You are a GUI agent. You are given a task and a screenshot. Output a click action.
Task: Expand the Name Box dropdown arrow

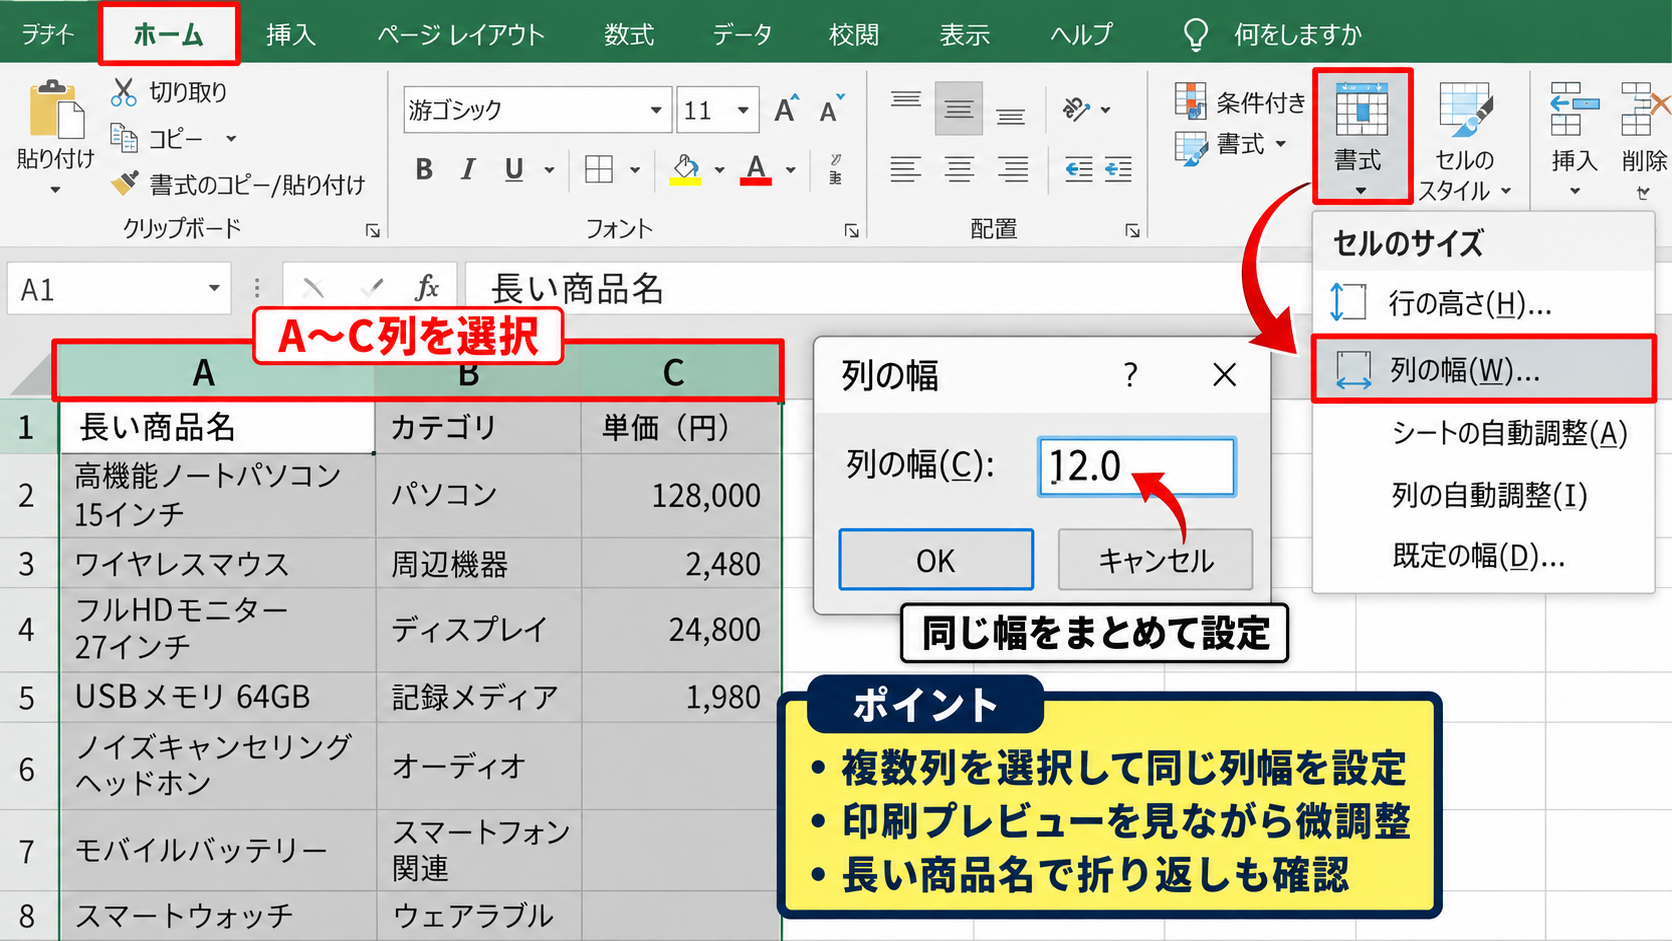pyautogui.click(x=213, y=289)
